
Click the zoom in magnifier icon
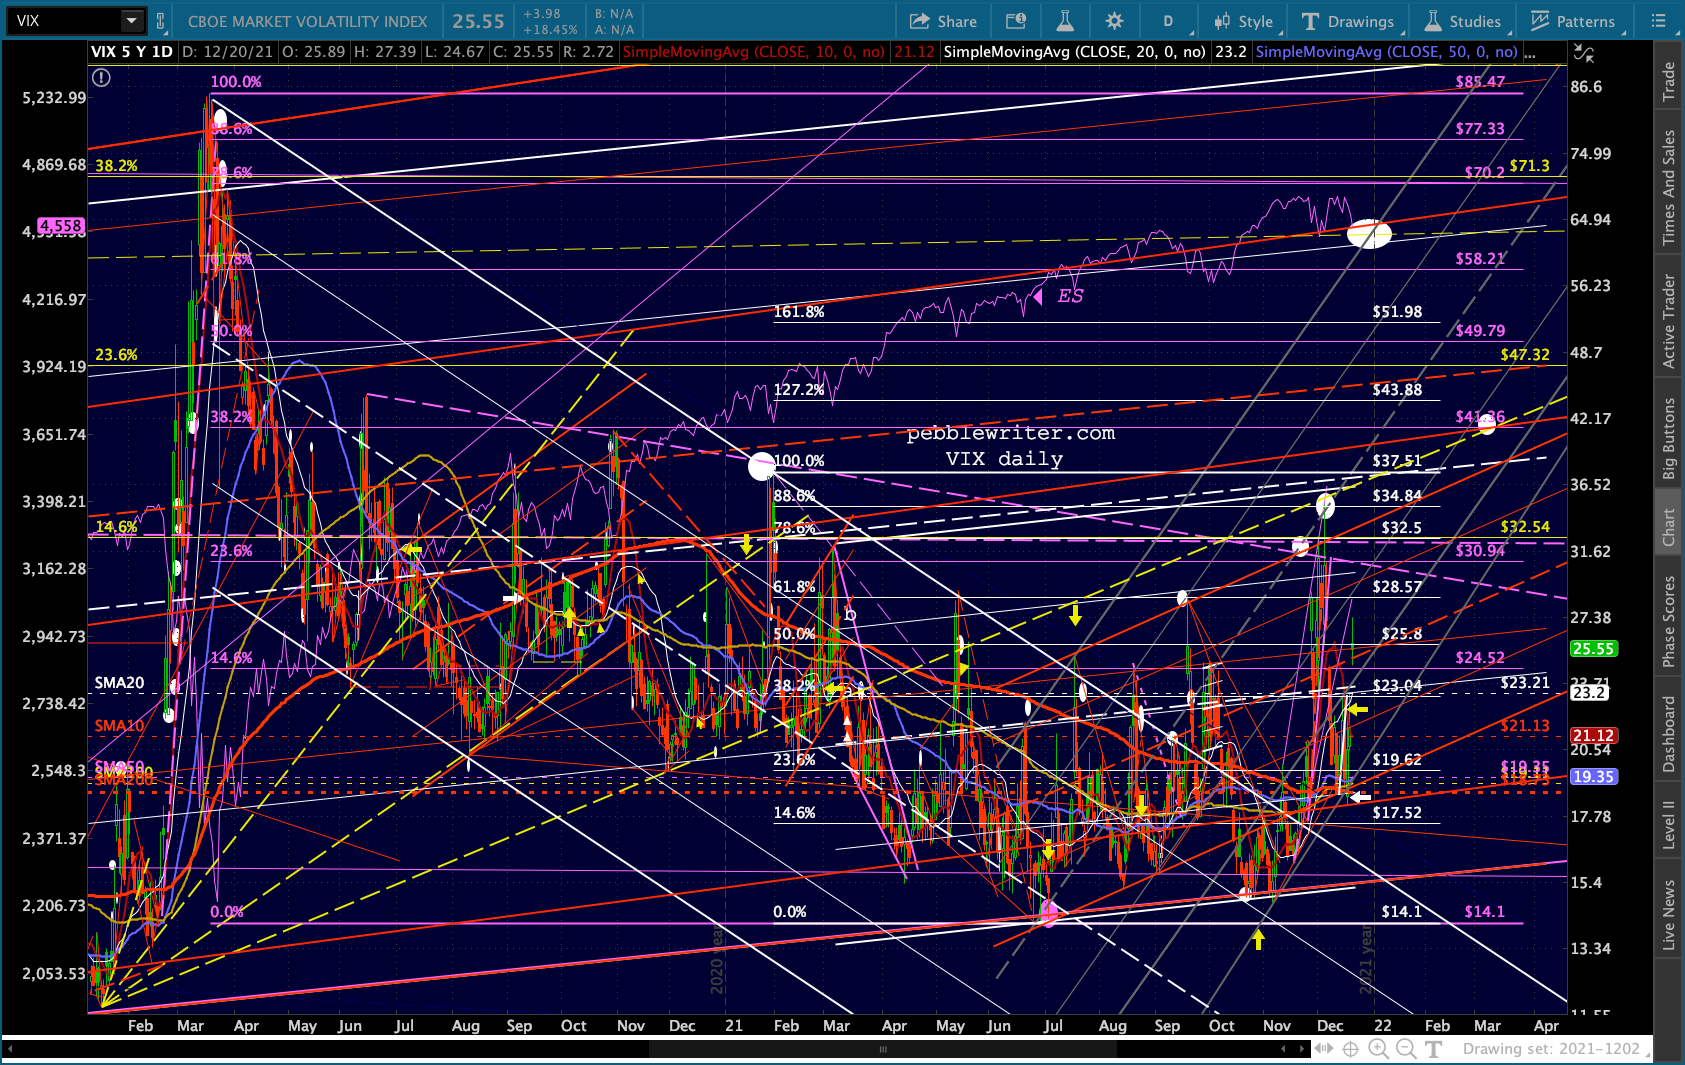[x=1378, y=1048]
